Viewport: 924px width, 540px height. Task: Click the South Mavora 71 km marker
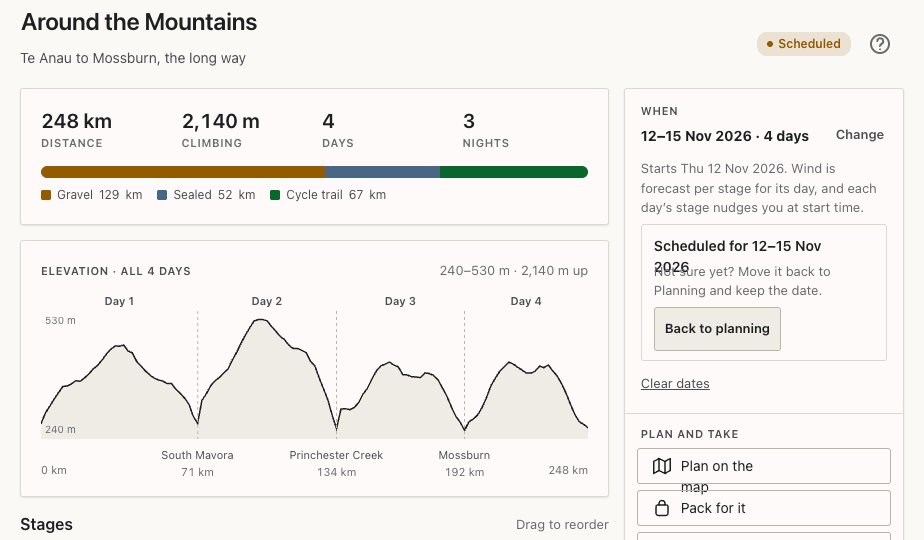pyautogui.click(x=197, y=463)
